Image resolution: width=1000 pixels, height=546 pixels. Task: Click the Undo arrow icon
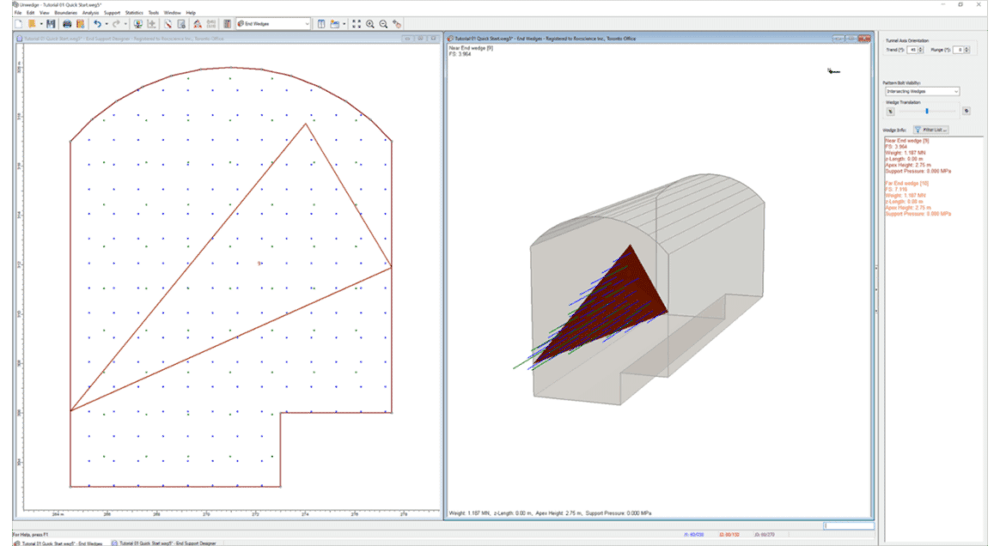tap(96, 23)
